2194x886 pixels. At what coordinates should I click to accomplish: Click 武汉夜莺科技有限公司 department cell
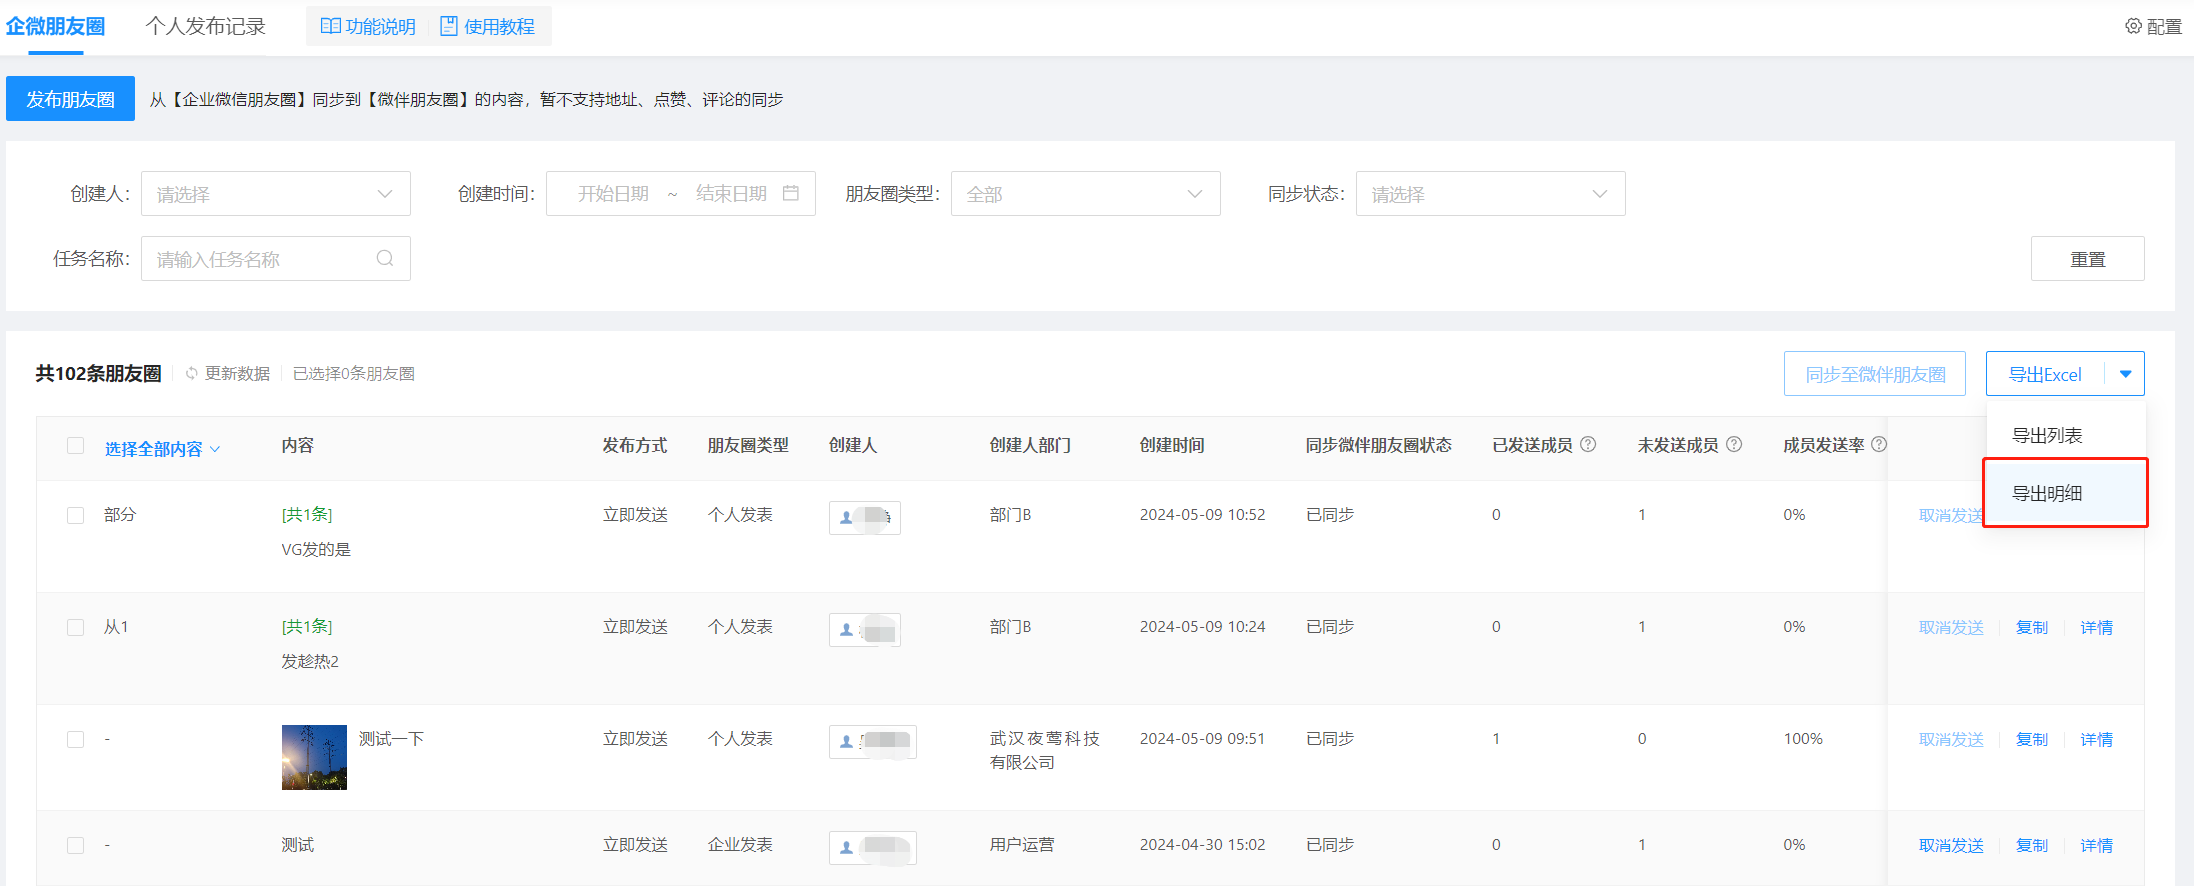[1045, 750]
